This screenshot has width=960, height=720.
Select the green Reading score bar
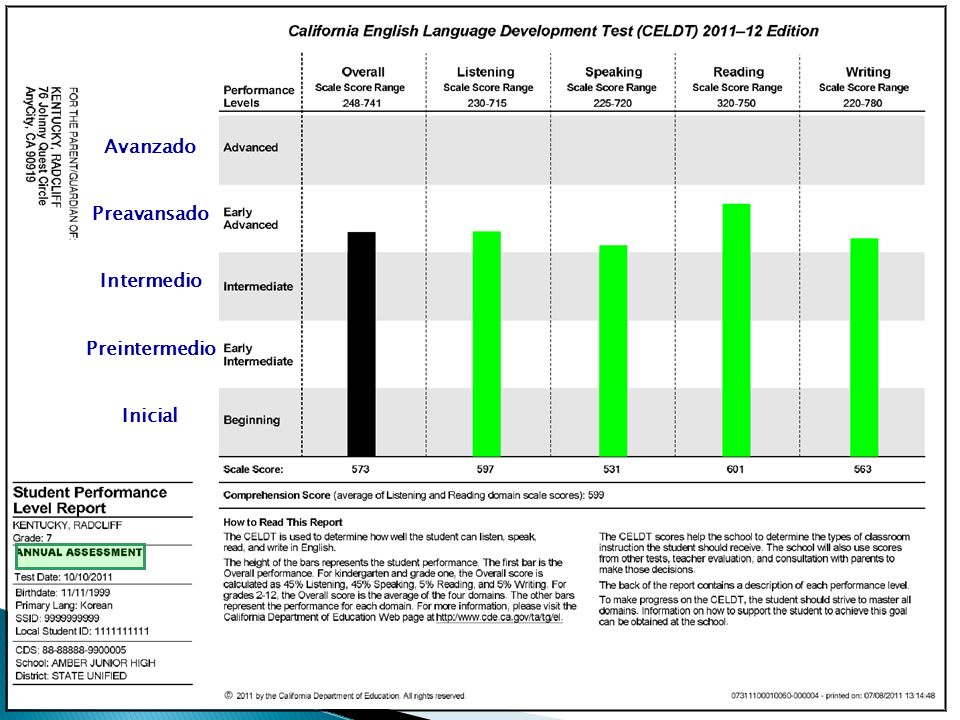tap(737, 330)
